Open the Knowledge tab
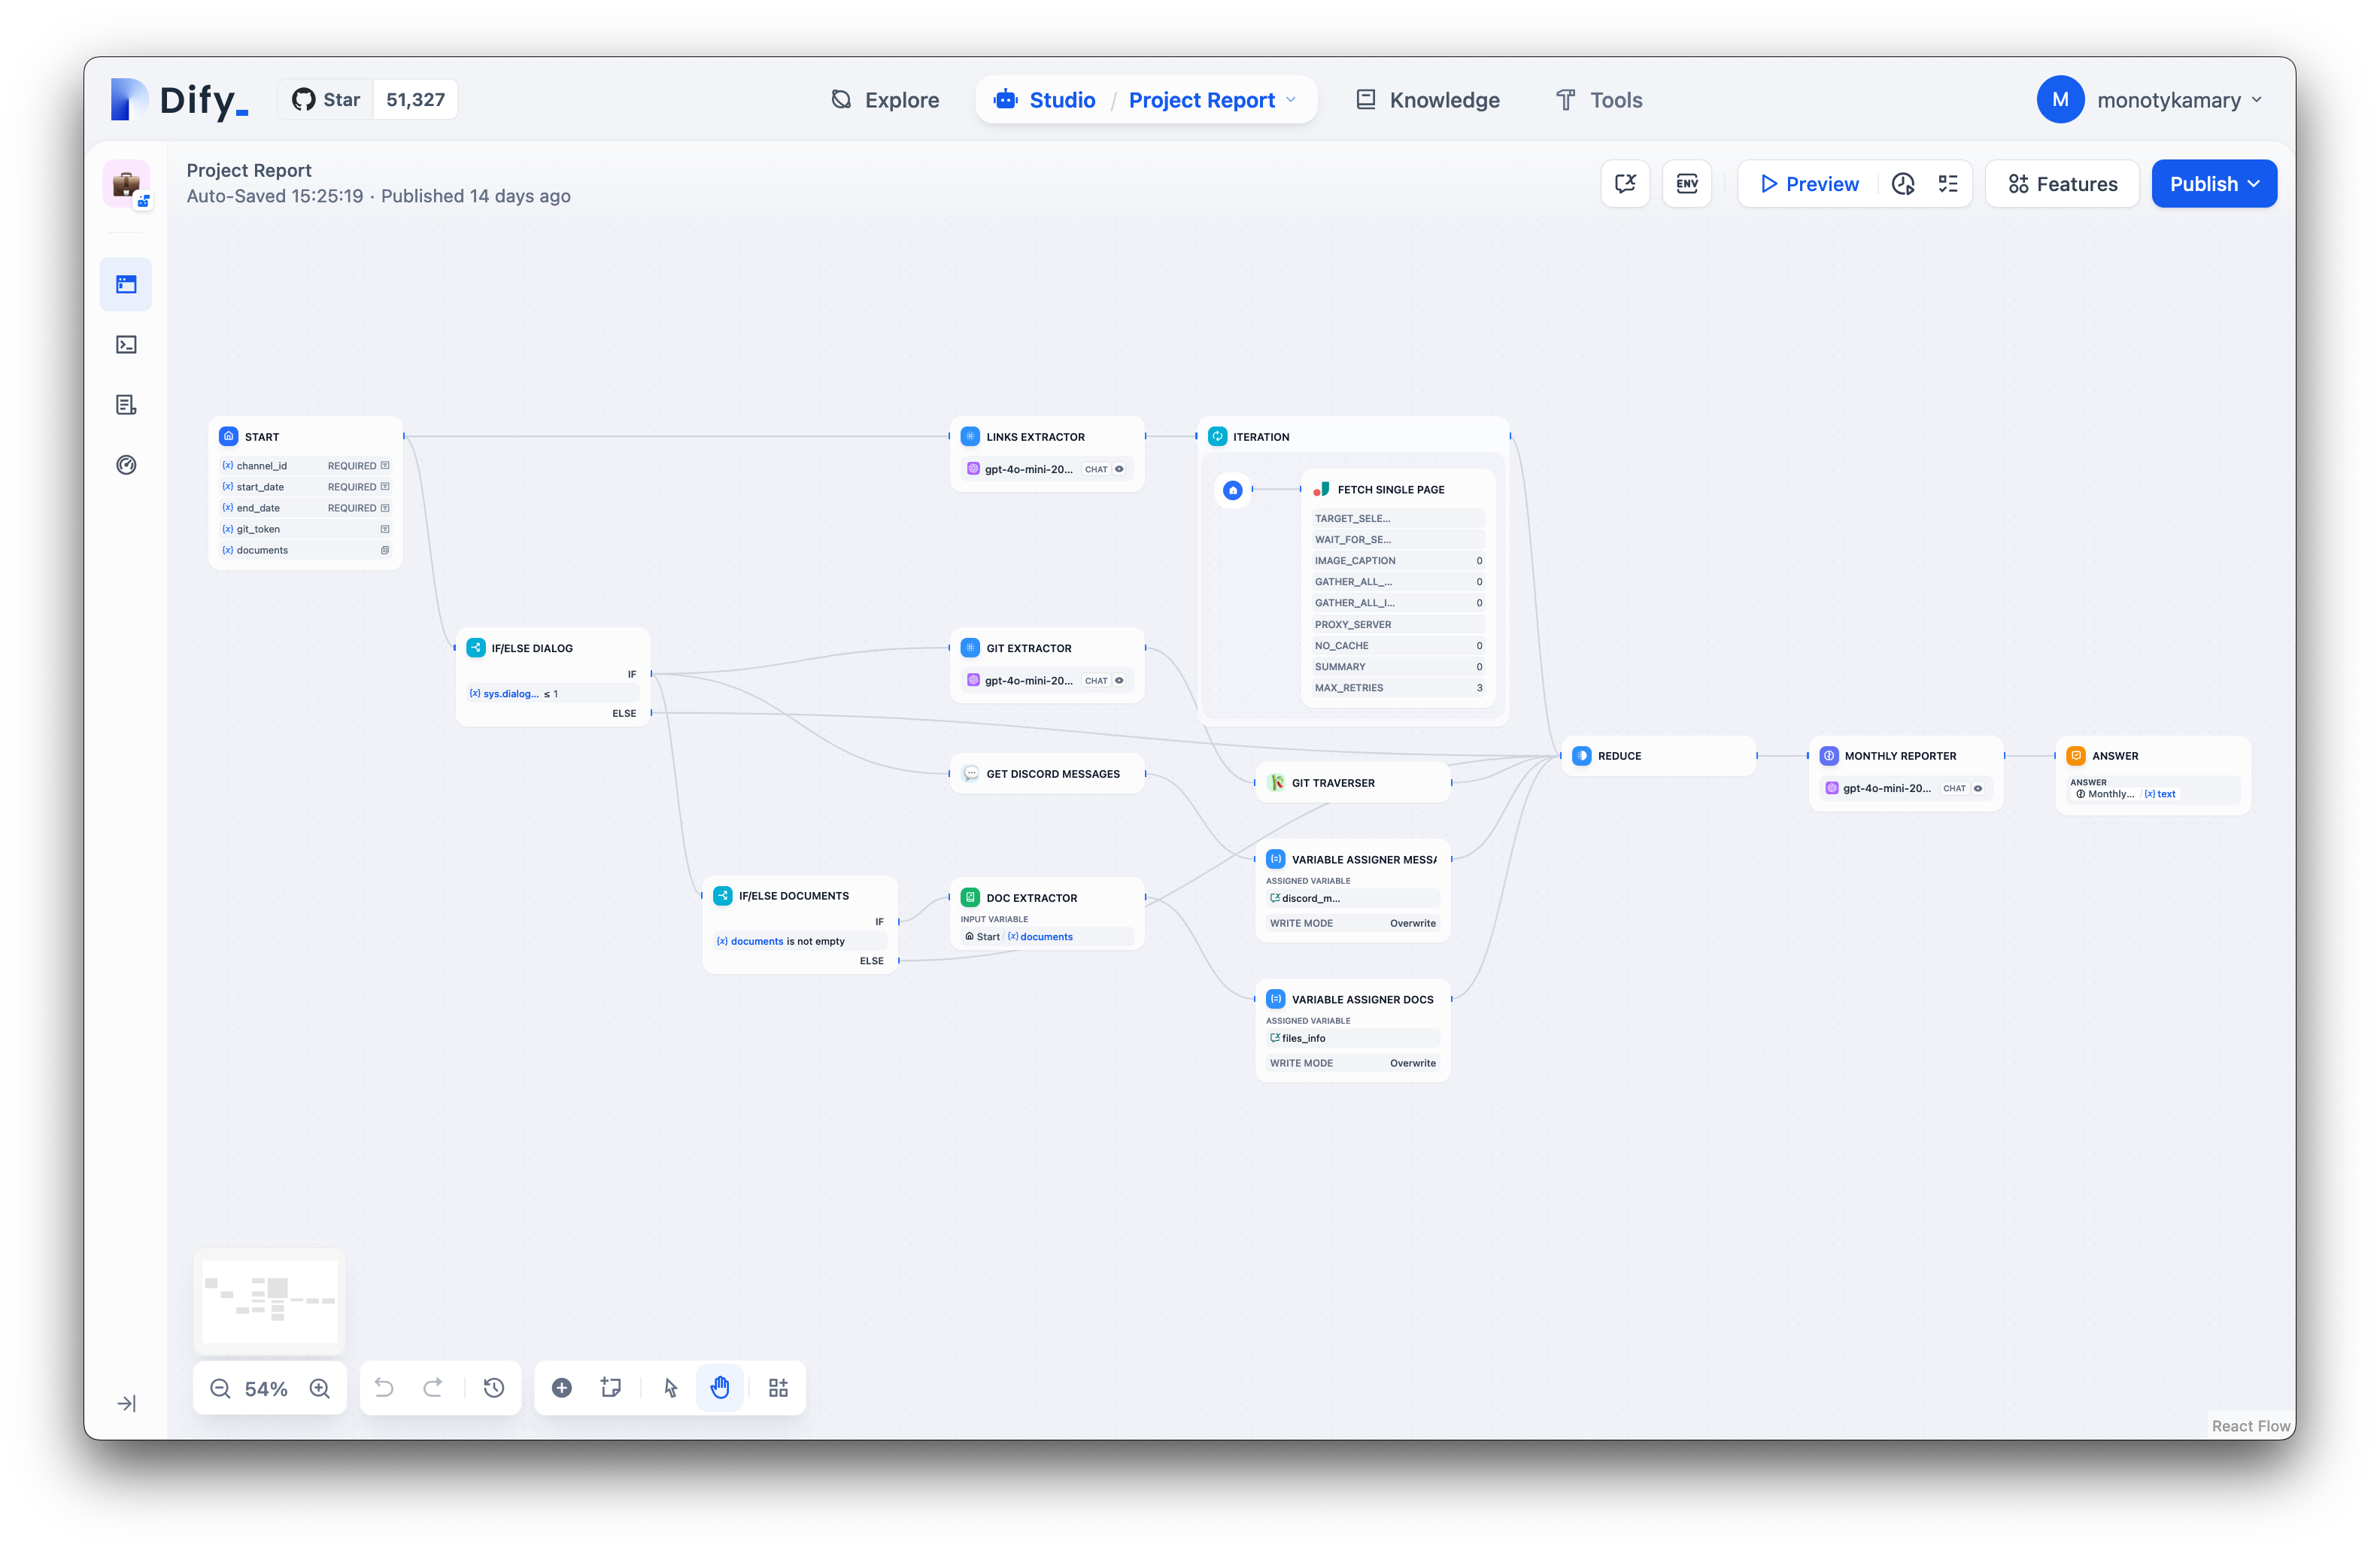Image resolution: width=2380 pixels, height=1551 pixels. [1428, 100]
